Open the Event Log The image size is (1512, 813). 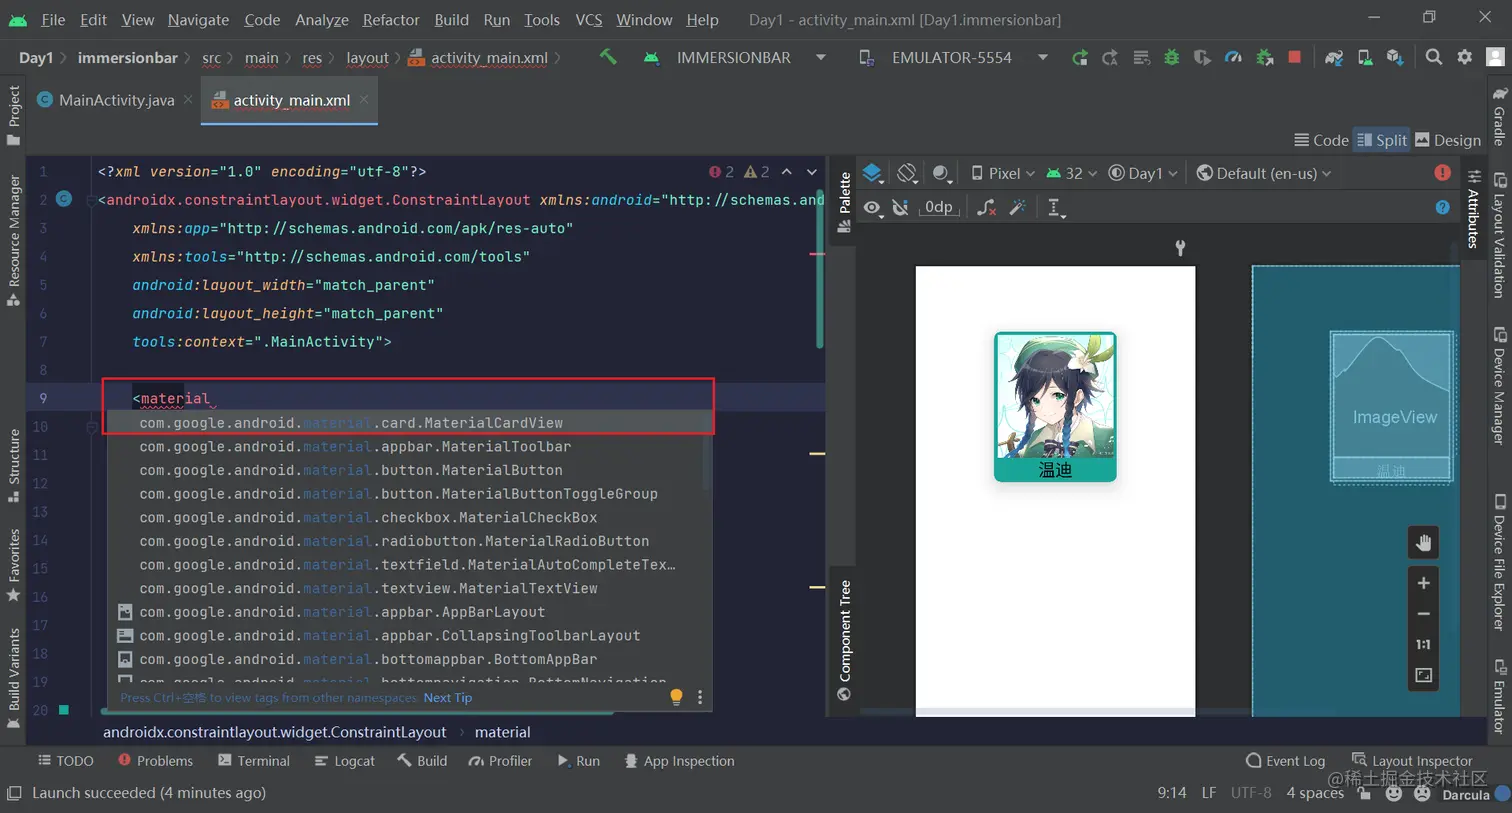[x=1285, y=760]
